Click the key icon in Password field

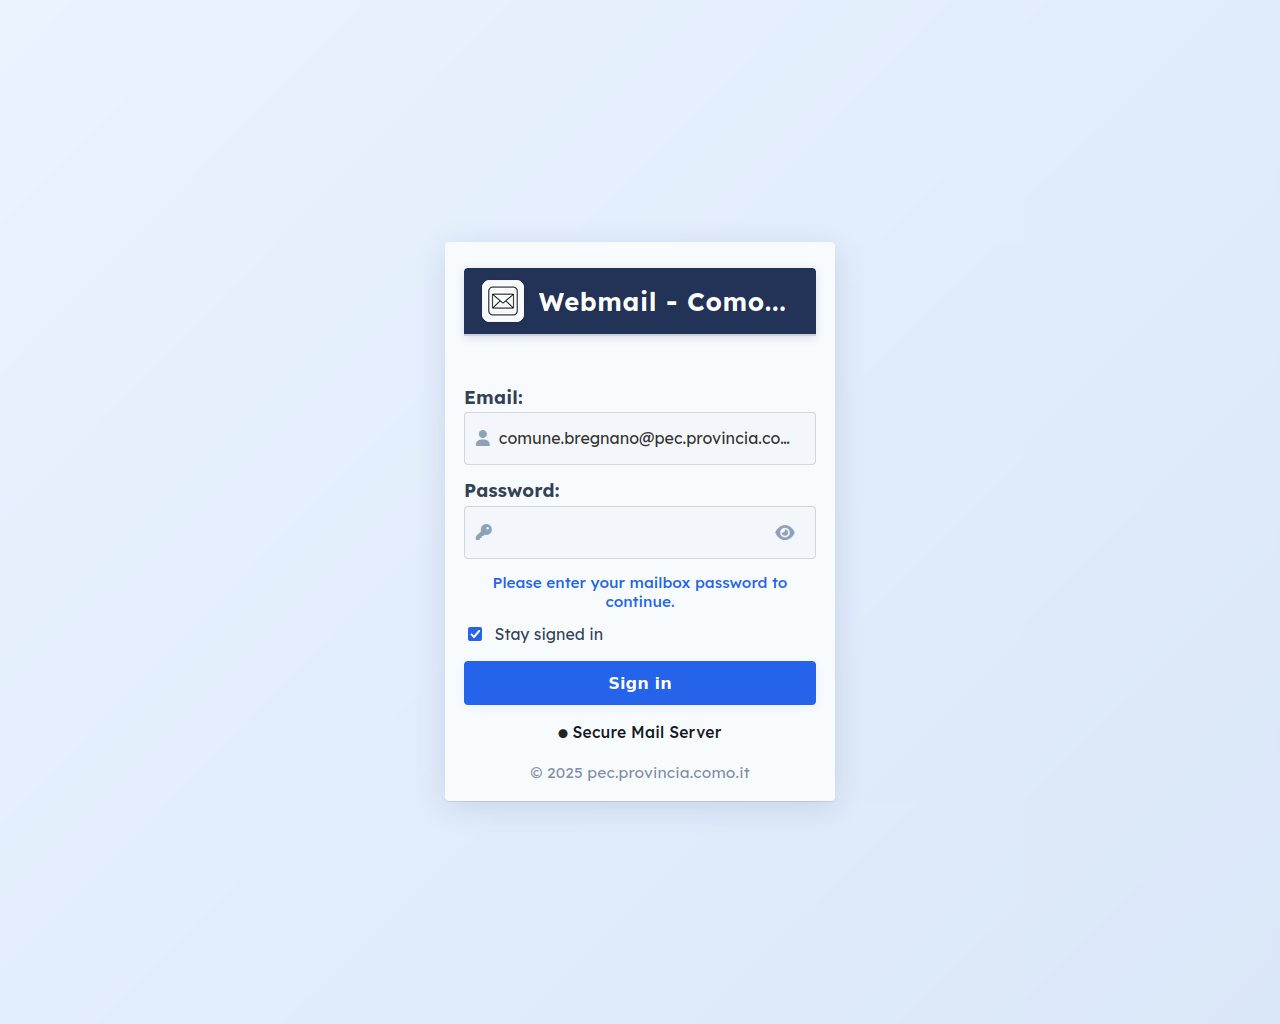(x=484, y=532)
